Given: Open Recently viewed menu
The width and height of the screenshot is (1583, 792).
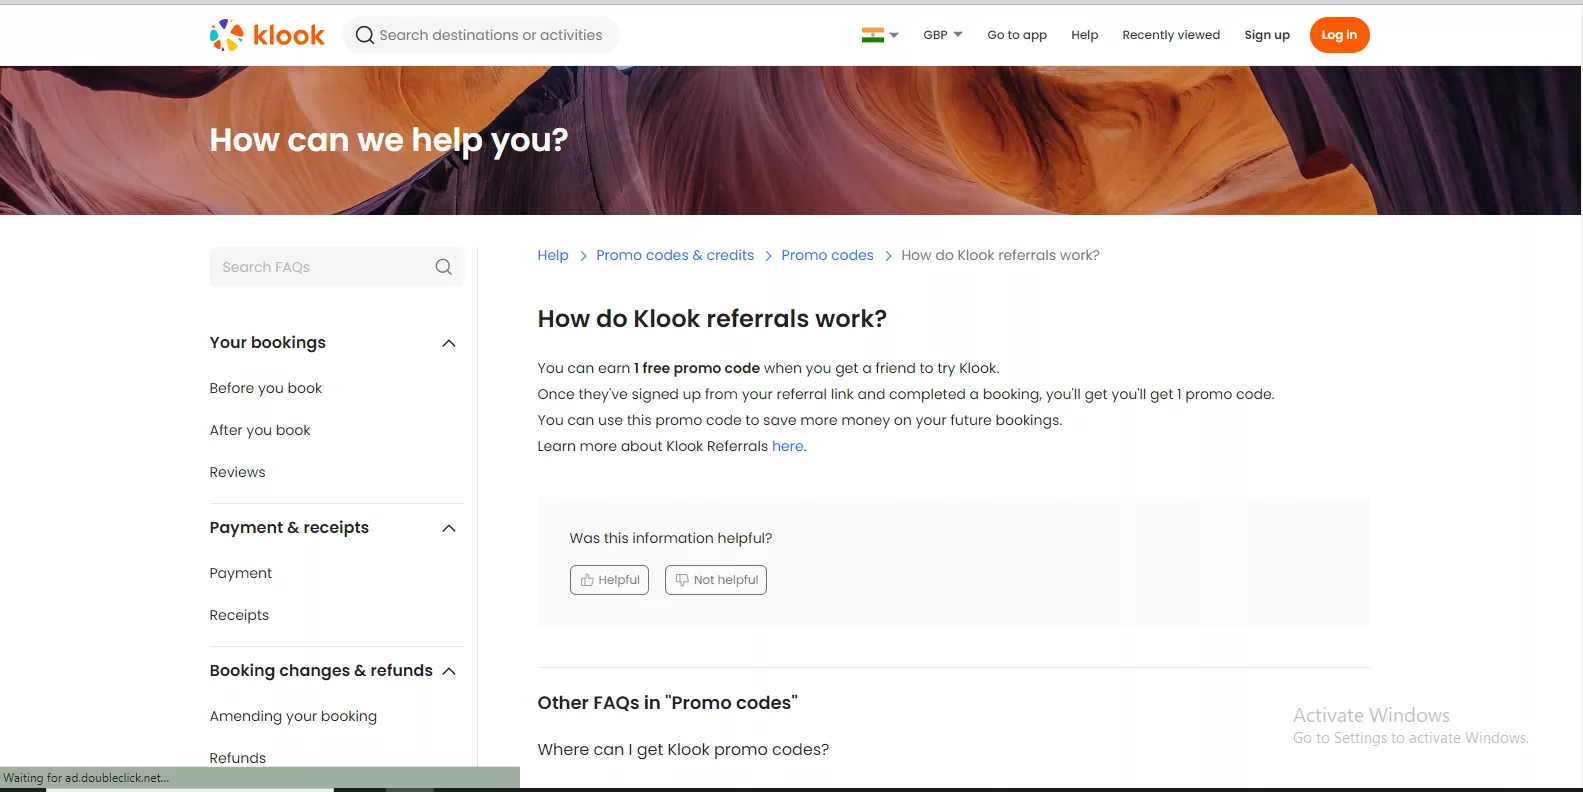Looking at the screenshot, I should point(1171,35).
